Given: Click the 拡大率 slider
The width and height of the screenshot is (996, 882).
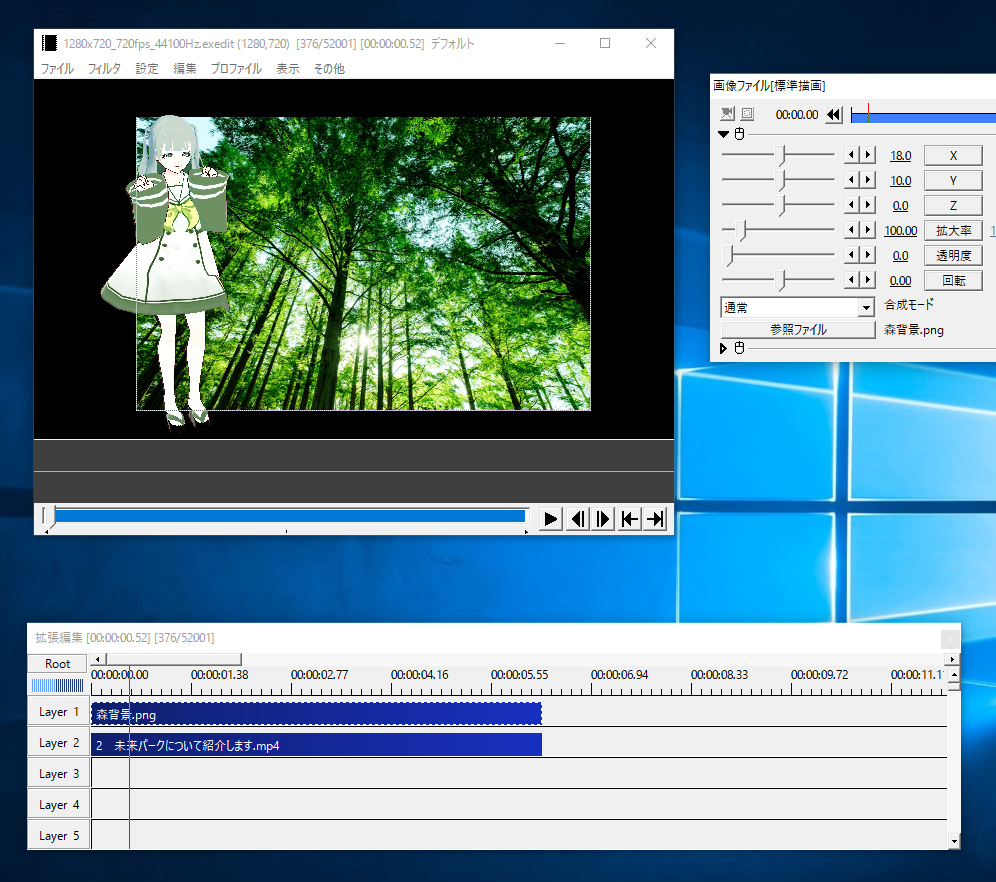Looking at the screenshot, I should [x=778, y=230].
